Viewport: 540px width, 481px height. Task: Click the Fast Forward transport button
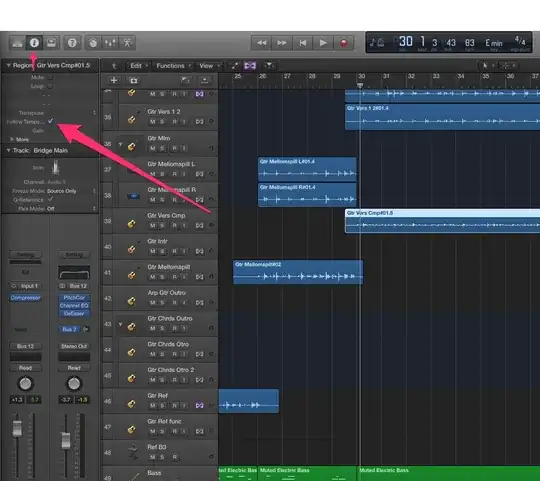[282, 43]
